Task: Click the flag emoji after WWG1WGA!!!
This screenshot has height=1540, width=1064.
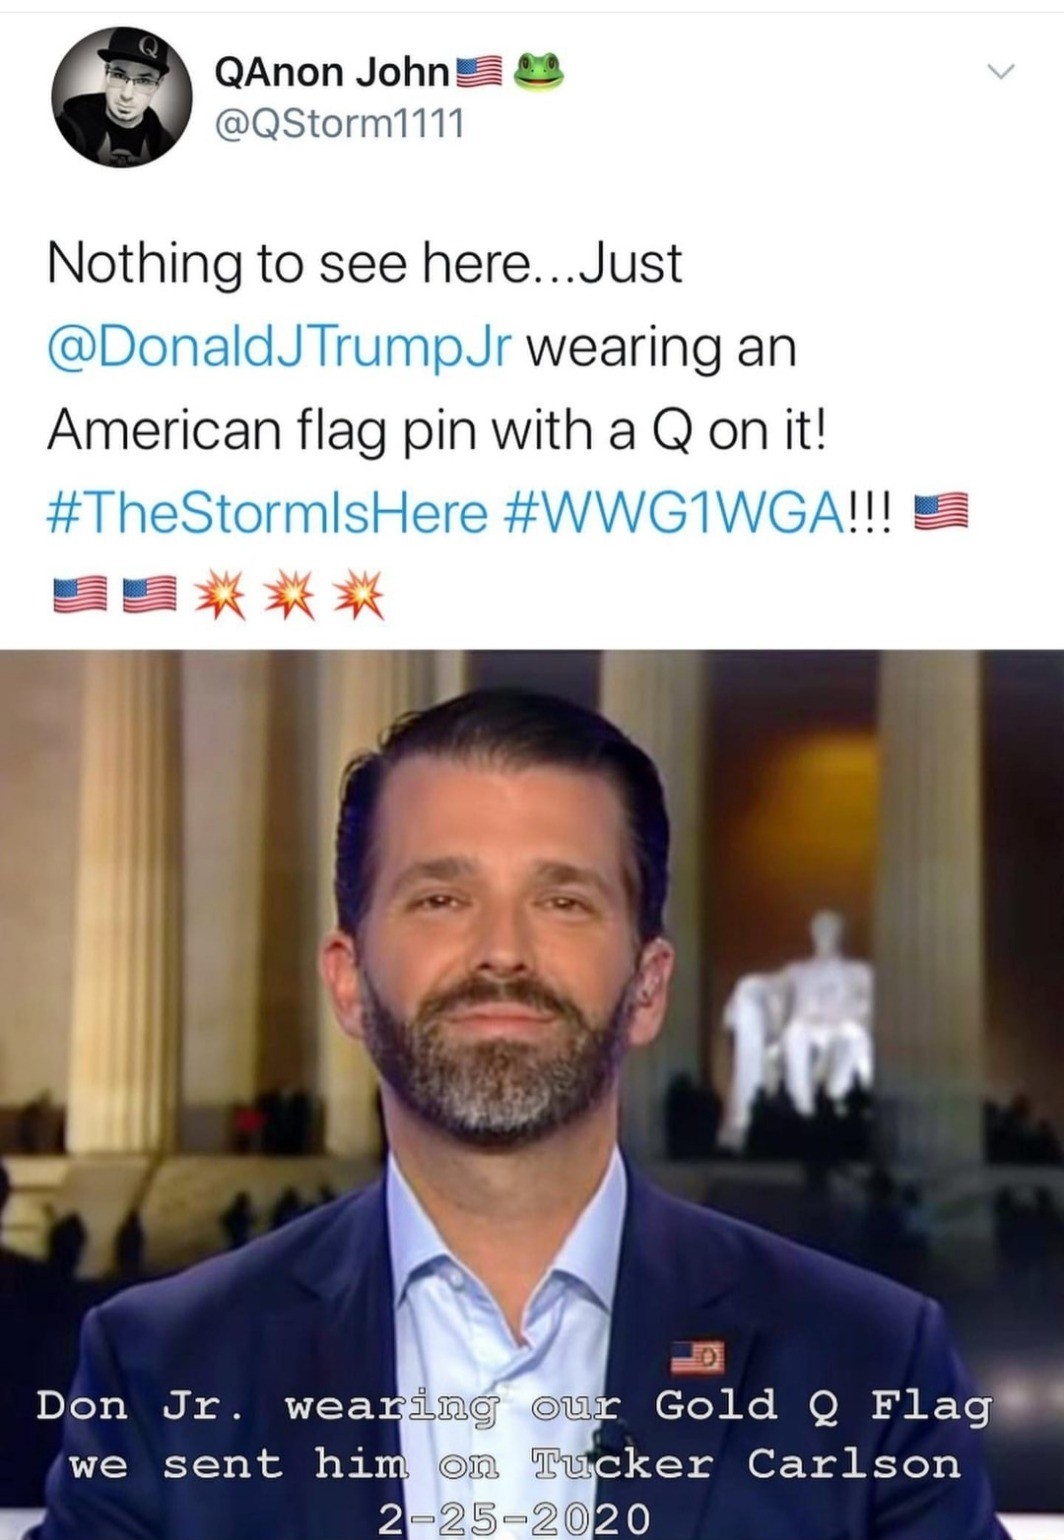Action: (942, 512)
